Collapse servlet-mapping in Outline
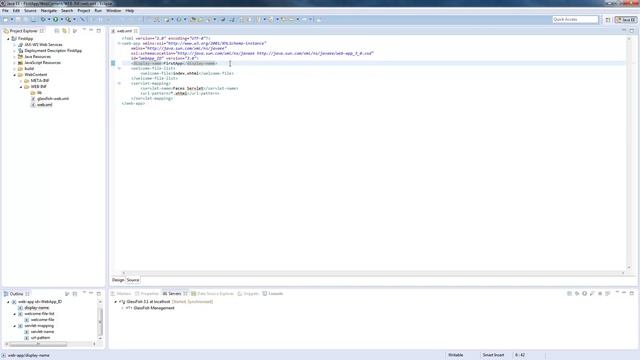The height and width of the screenshot is (360, 640). [15, 326]
